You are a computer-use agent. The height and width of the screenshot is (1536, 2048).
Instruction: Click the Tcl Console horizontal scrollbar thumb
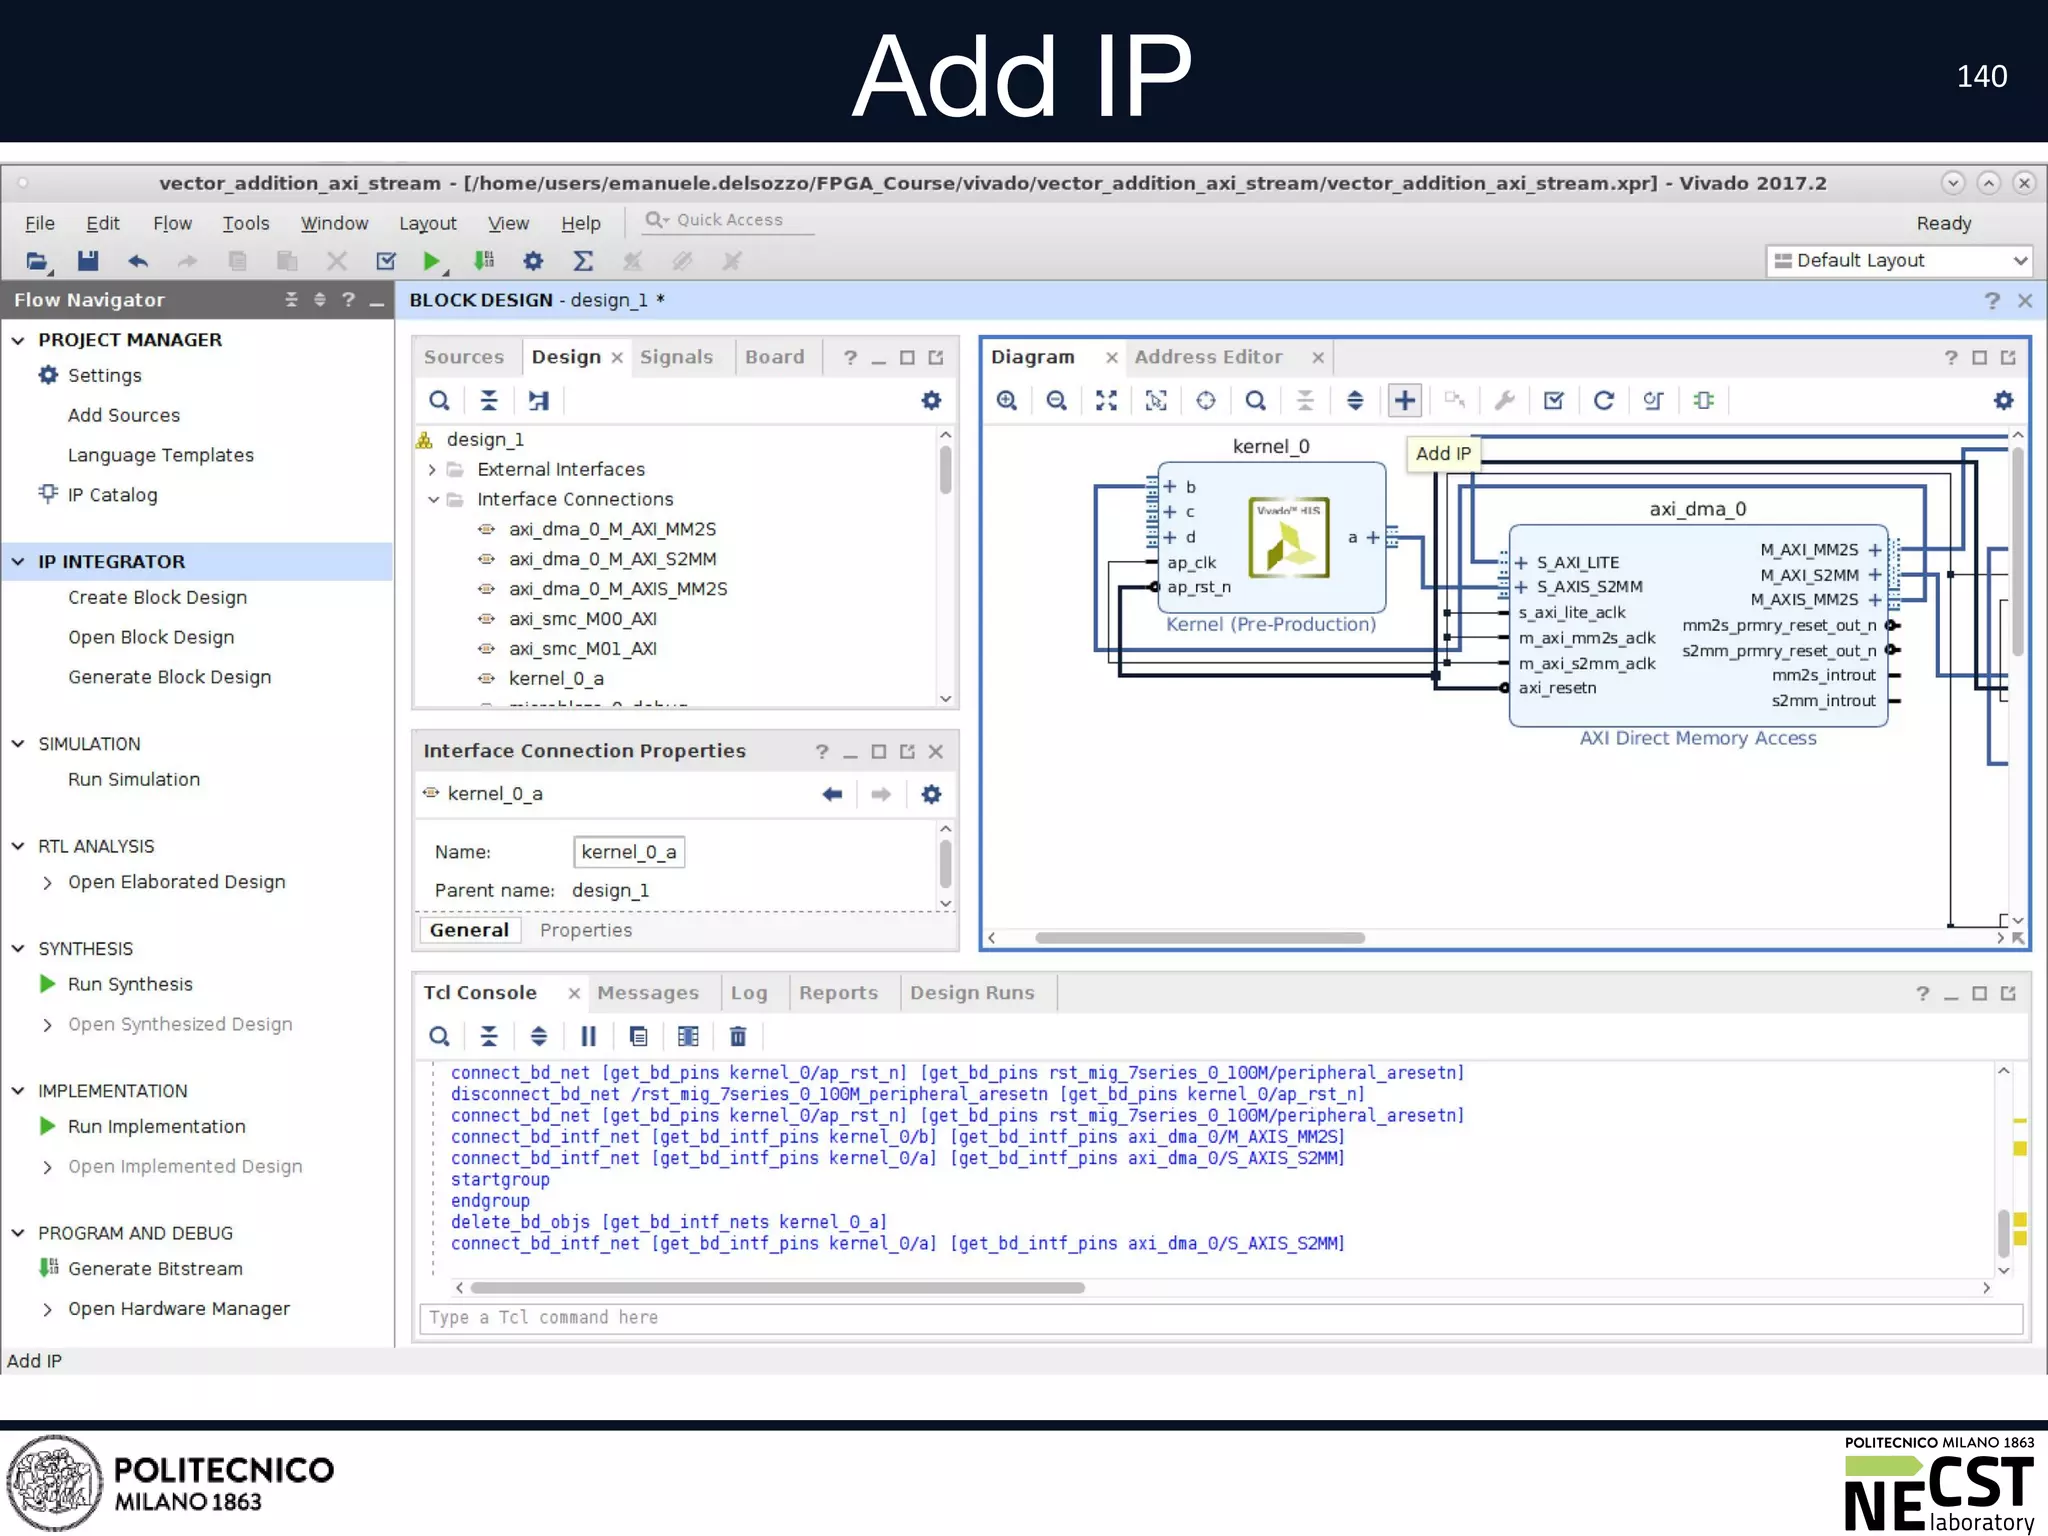(x=777, y=1288)
